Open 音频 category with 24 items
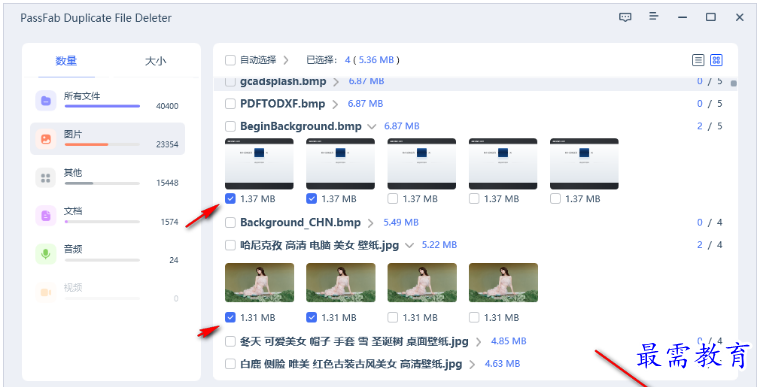Screen dimensions: 758x387 coord(107,254)
